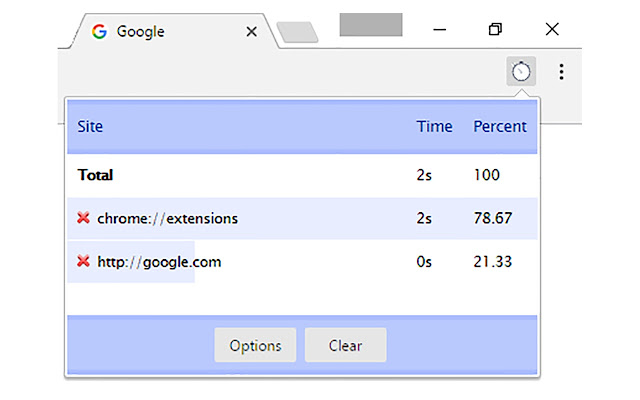
Task: Remove the http://google.com entry via red X
Action: click(83, 262)
